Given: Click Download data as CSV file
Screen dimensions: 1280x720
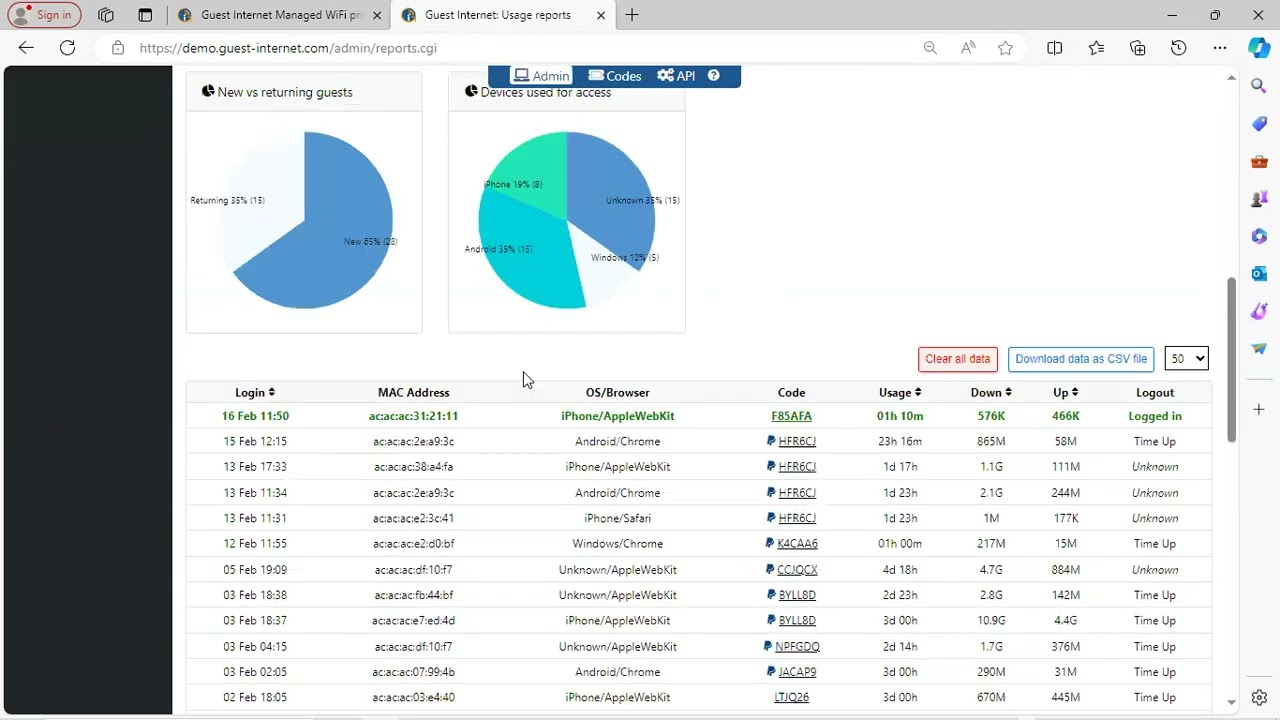Looking at the screenshot, I should (1081, 359).
